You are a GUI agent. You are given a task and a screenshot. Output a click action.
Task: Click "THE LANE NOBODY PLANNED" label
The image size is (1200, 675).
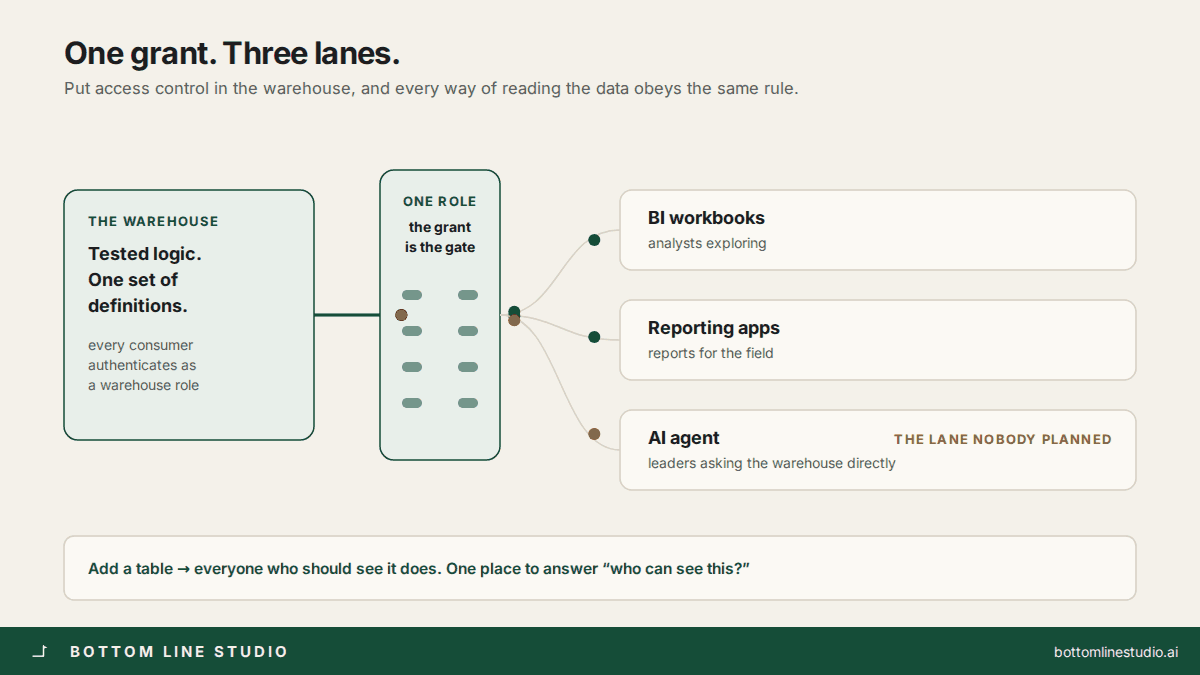coord(1003,439)
